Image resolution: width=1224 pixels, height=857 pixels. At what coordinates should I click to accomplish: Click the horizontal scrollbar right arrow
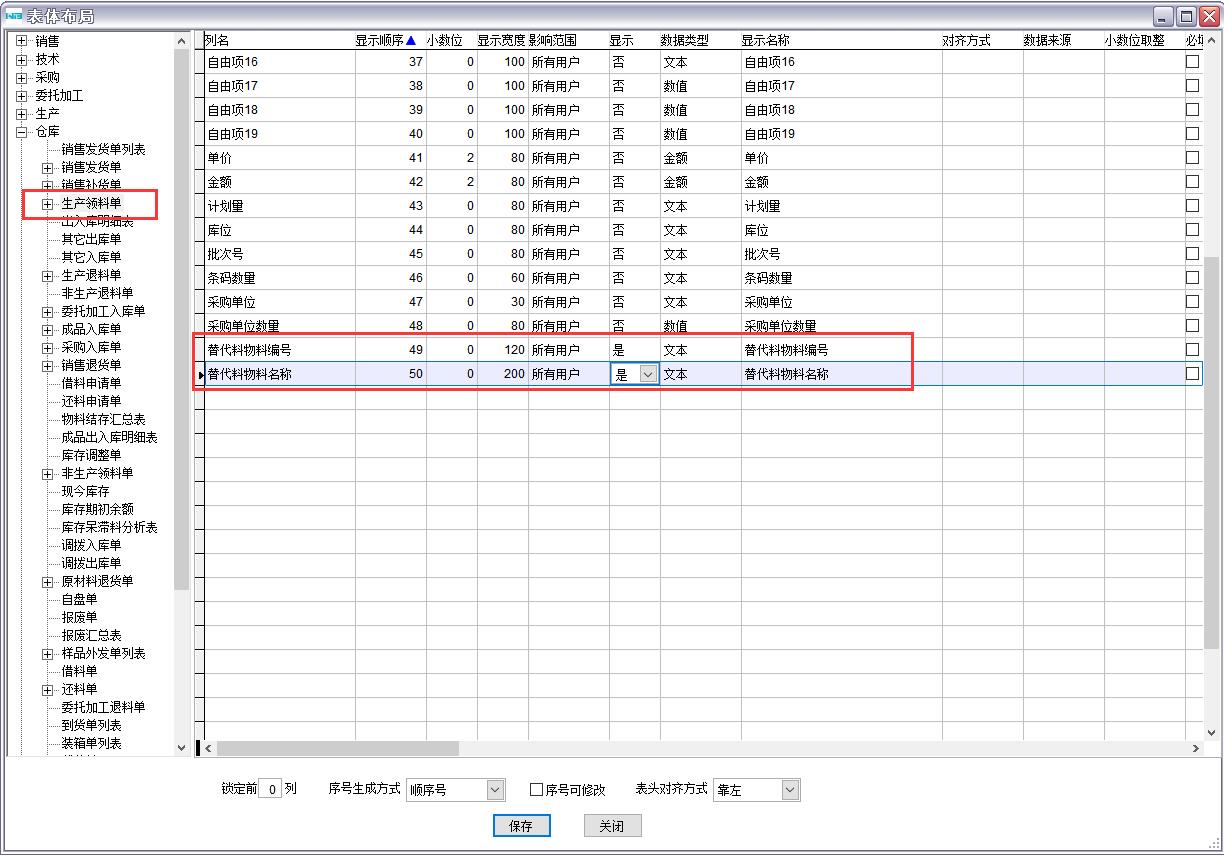1195,748
